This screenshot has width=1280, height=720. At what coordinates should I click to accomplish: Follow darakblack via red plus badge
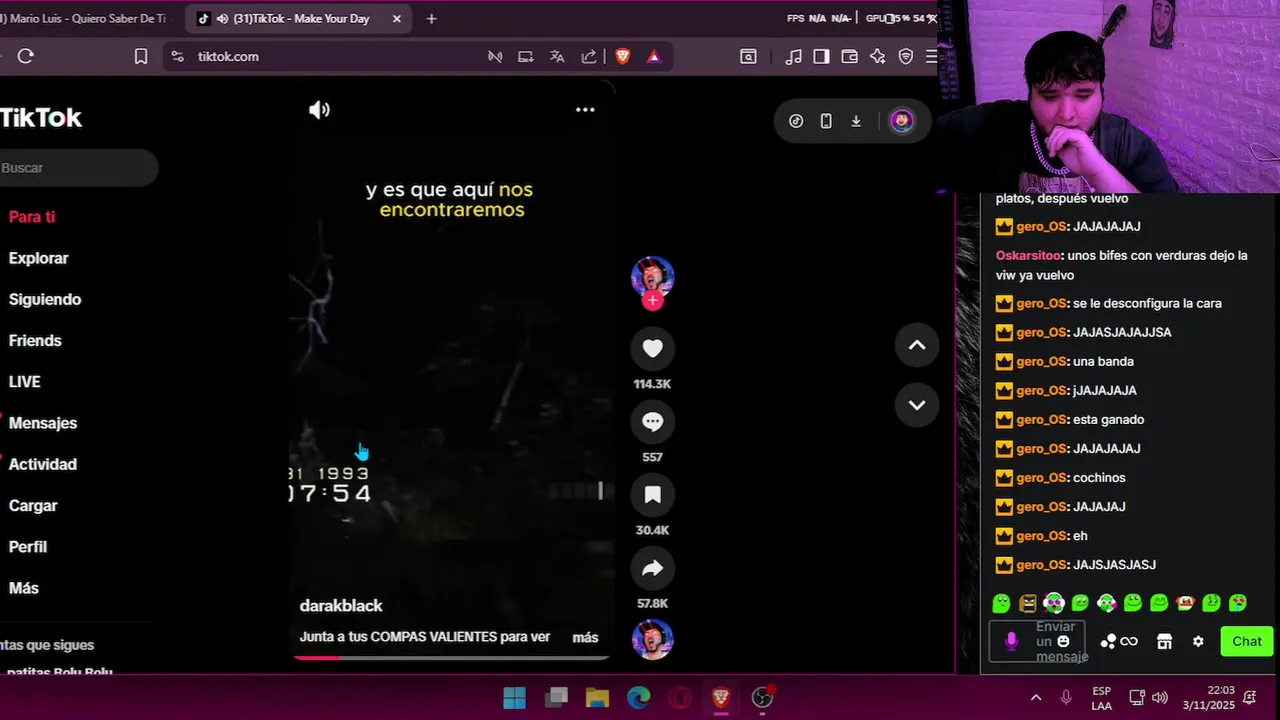pyautogui.click(x=652, y=300)
